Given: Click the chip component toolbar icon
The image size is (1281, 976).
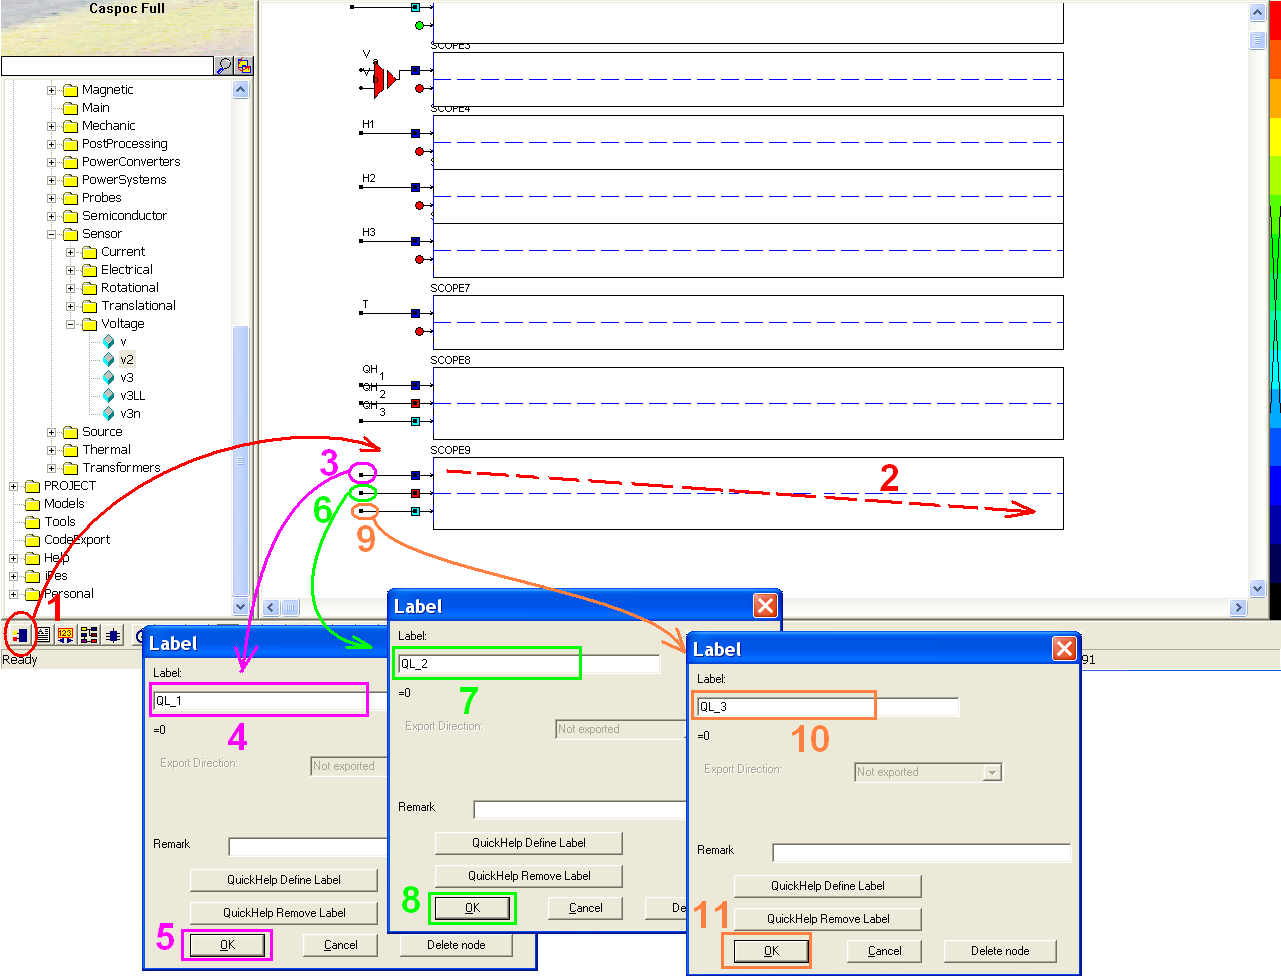Looking at the screenshot, I should coord(113,634).
